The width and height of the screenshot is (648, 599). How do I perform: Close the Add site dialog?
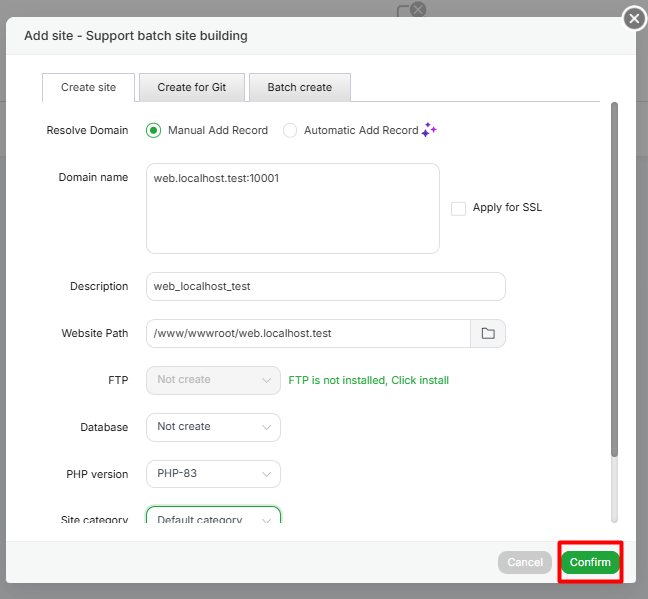pyautogui.click(x=634, y=19)
